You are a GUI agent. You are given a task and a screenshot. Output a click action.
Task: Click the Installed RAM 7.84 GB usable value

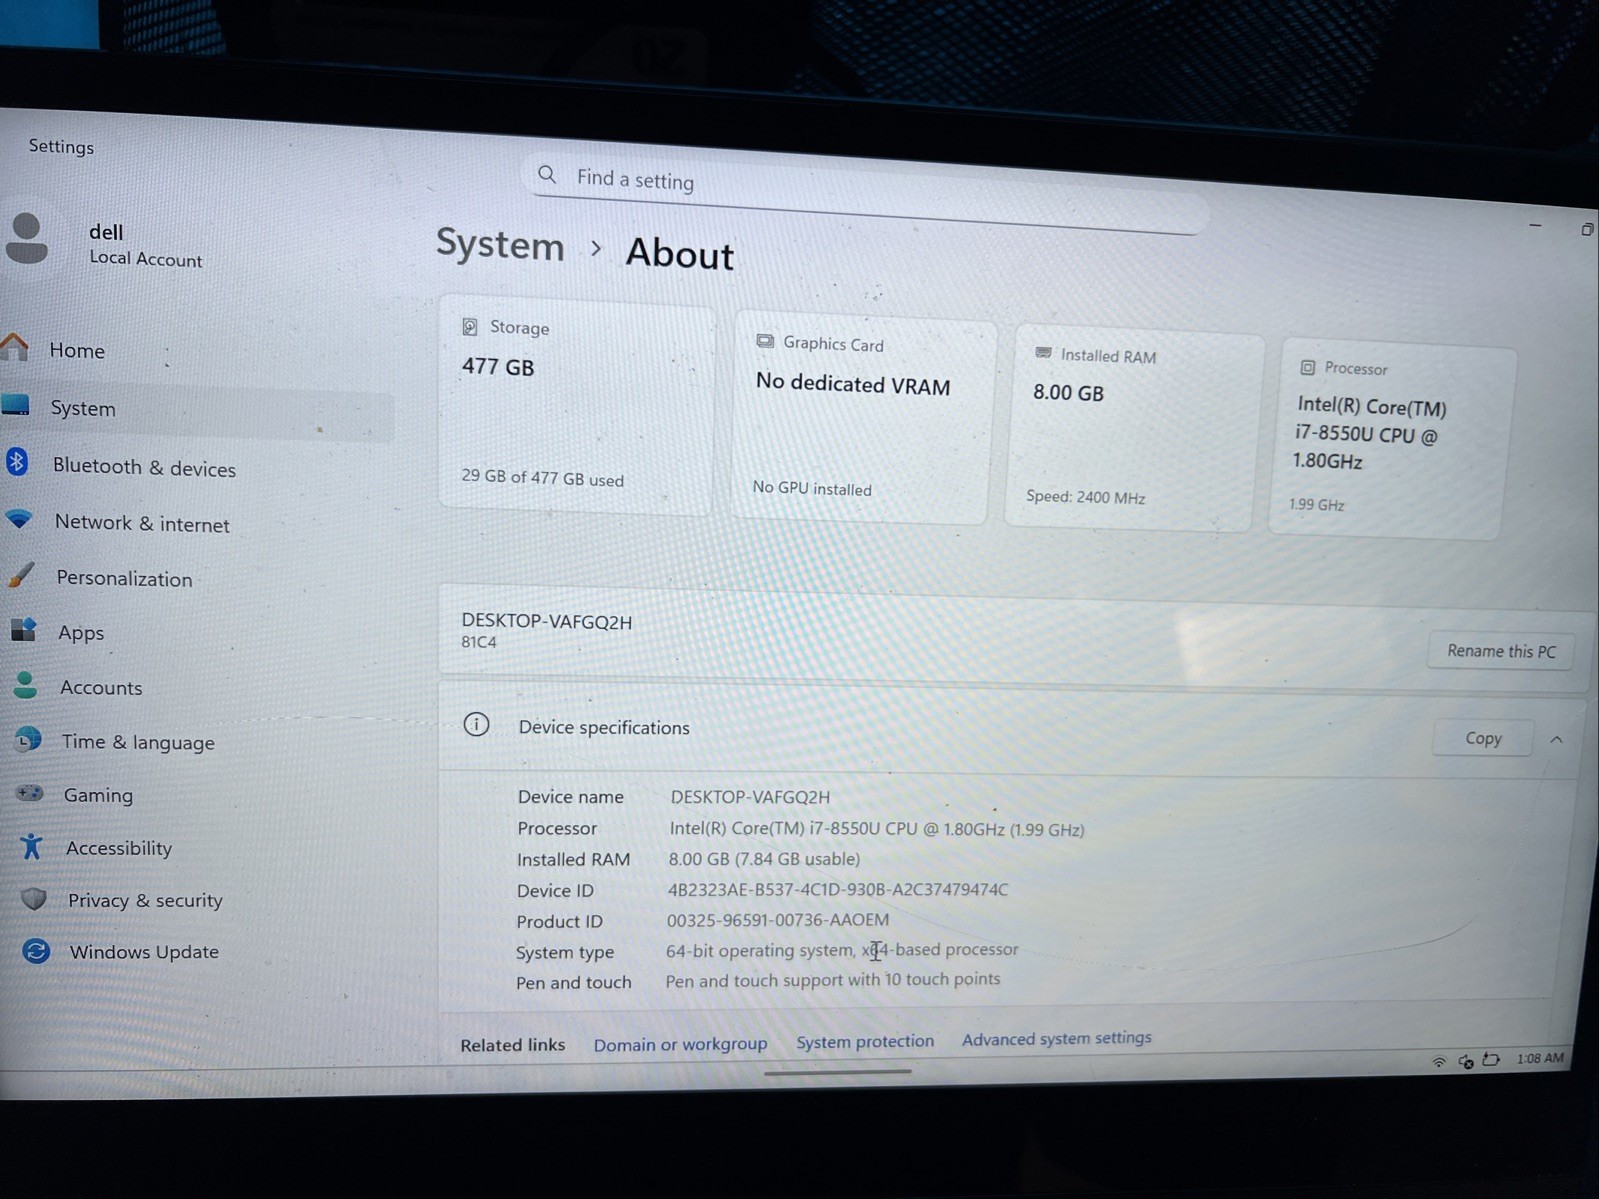click(764, 858)
